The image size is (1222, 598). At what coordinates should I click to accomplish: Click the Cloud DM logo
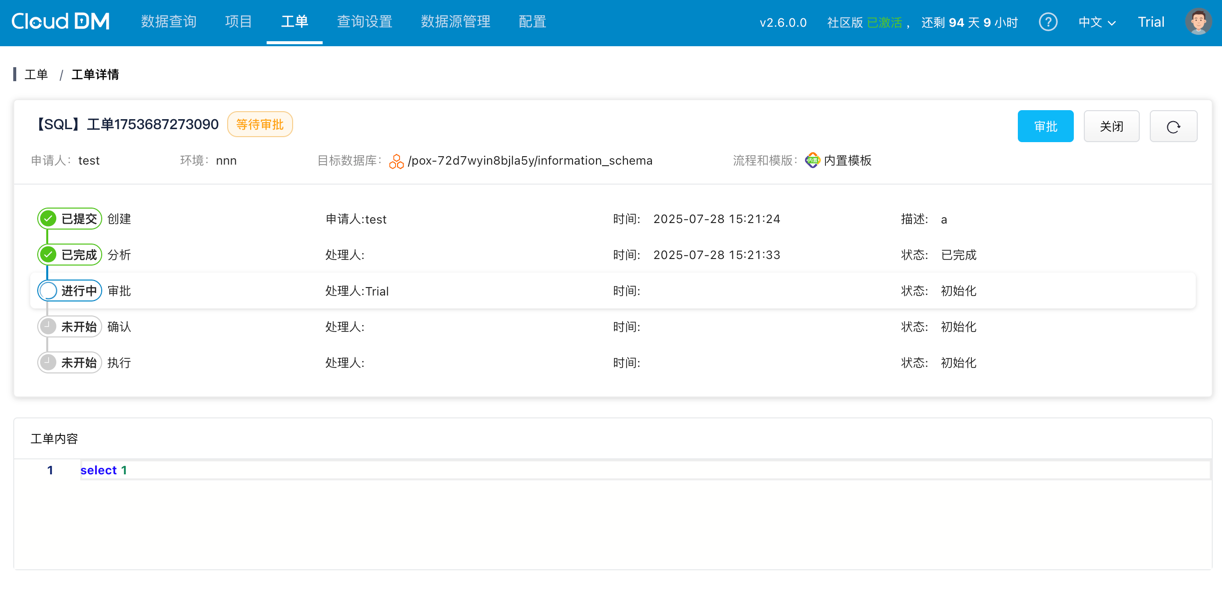point(61,22)
